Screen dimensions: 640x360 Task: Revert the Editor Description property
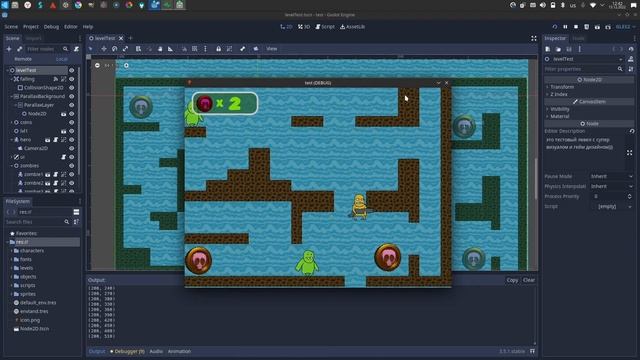(x=632, y=131)
